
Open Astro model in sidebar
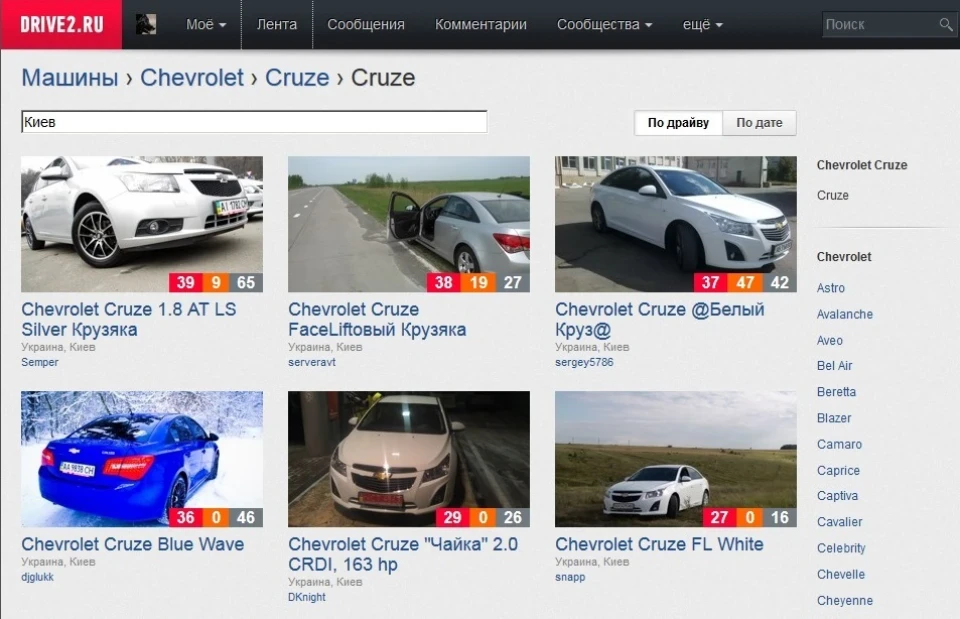pos(831,288)
